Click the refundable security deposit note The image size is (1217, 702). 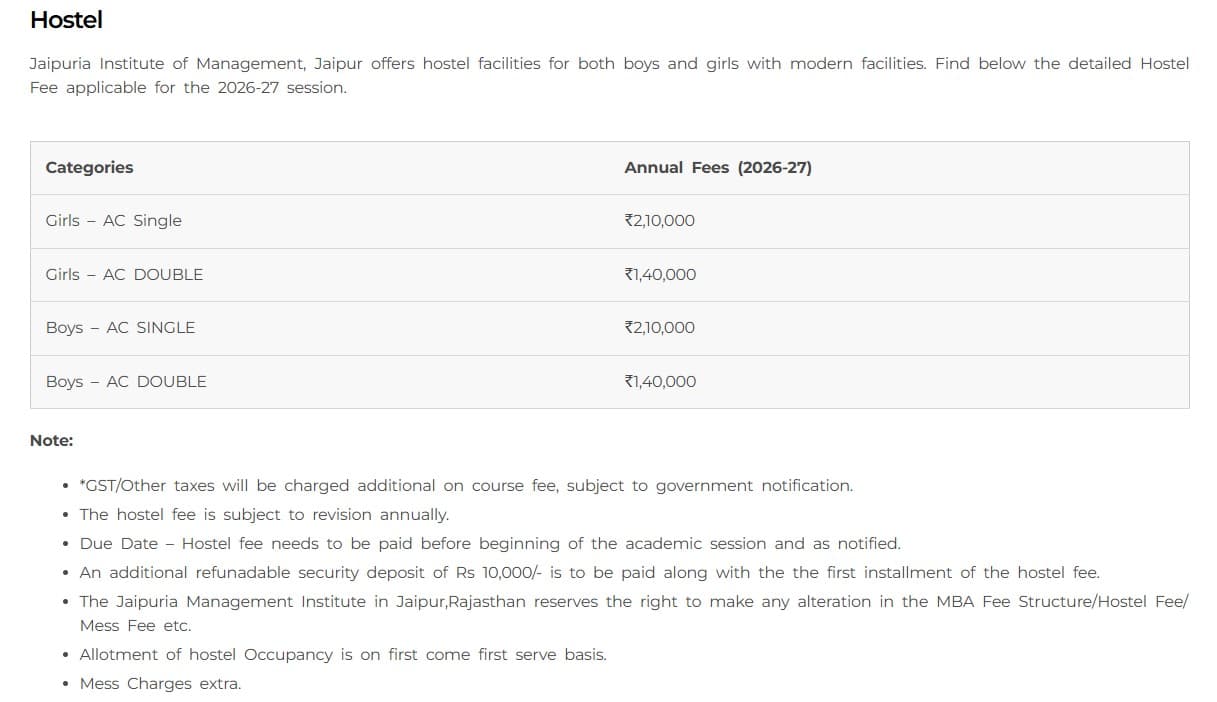click(589, 573)
